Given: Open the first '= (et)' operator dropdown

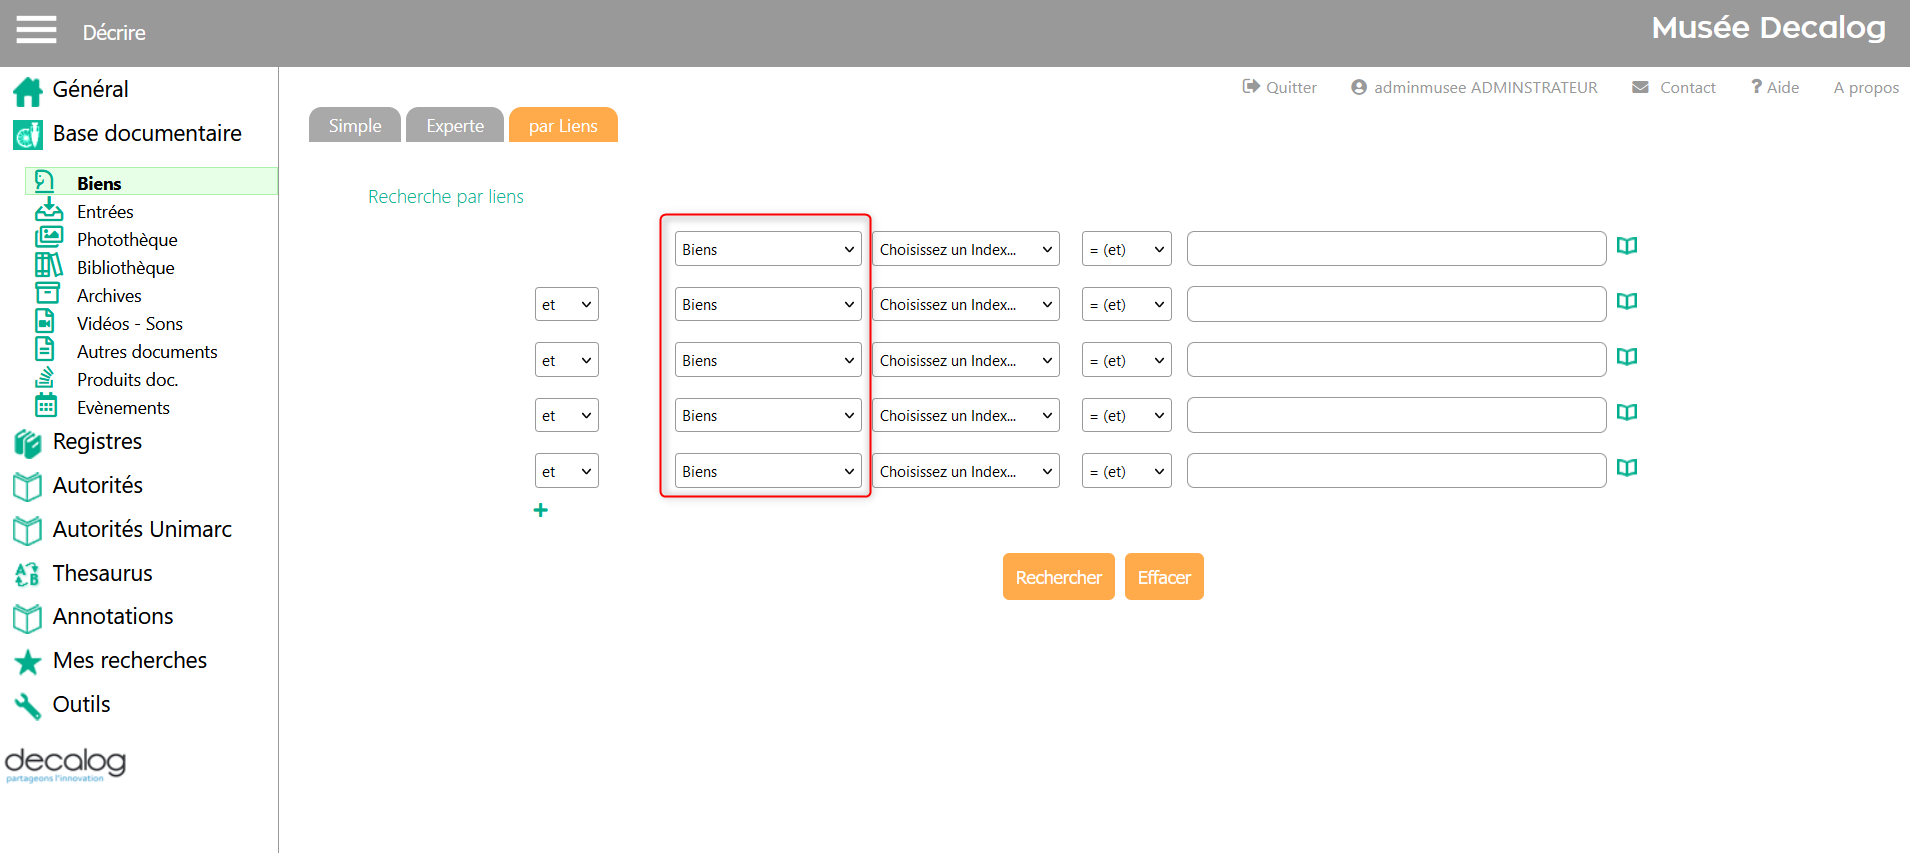Looking at the screenshot, I should point(1126,249).
